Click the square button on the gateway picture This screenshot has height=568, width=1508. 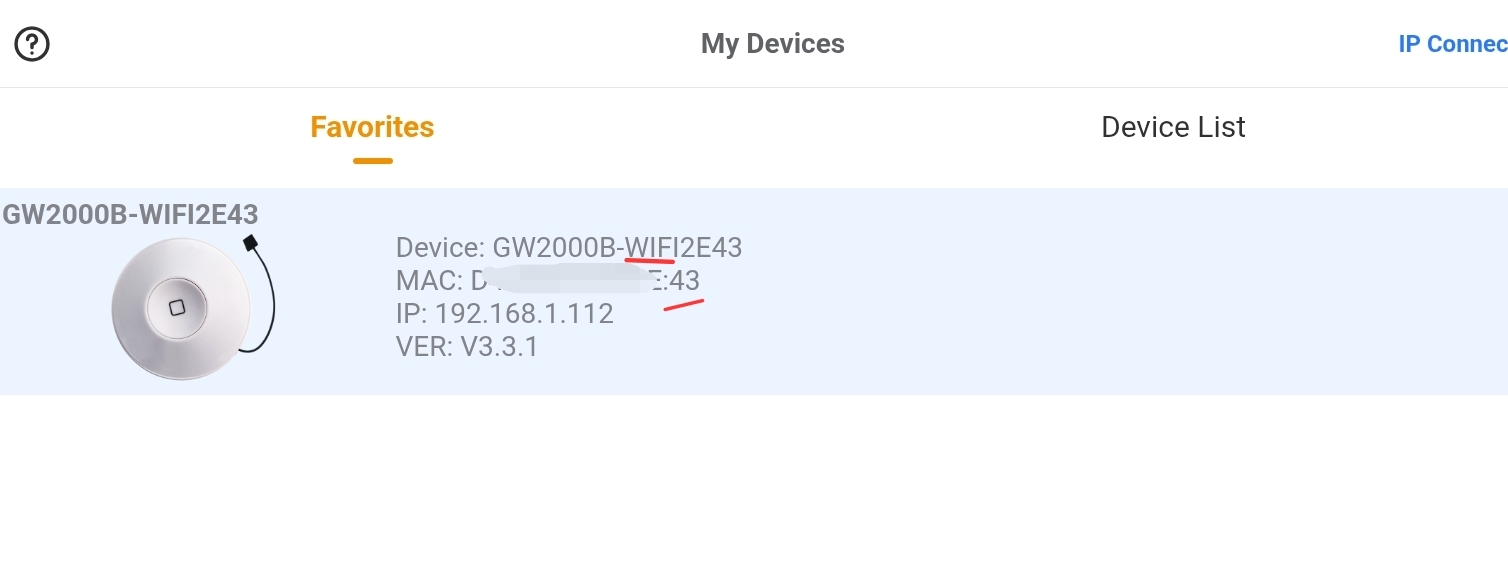pos(177,308)
